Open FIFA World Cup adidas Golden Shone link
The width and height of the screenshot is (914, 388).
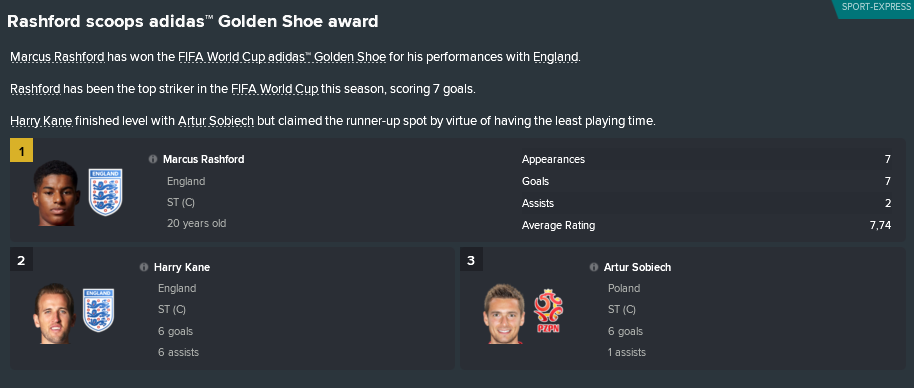282,57
